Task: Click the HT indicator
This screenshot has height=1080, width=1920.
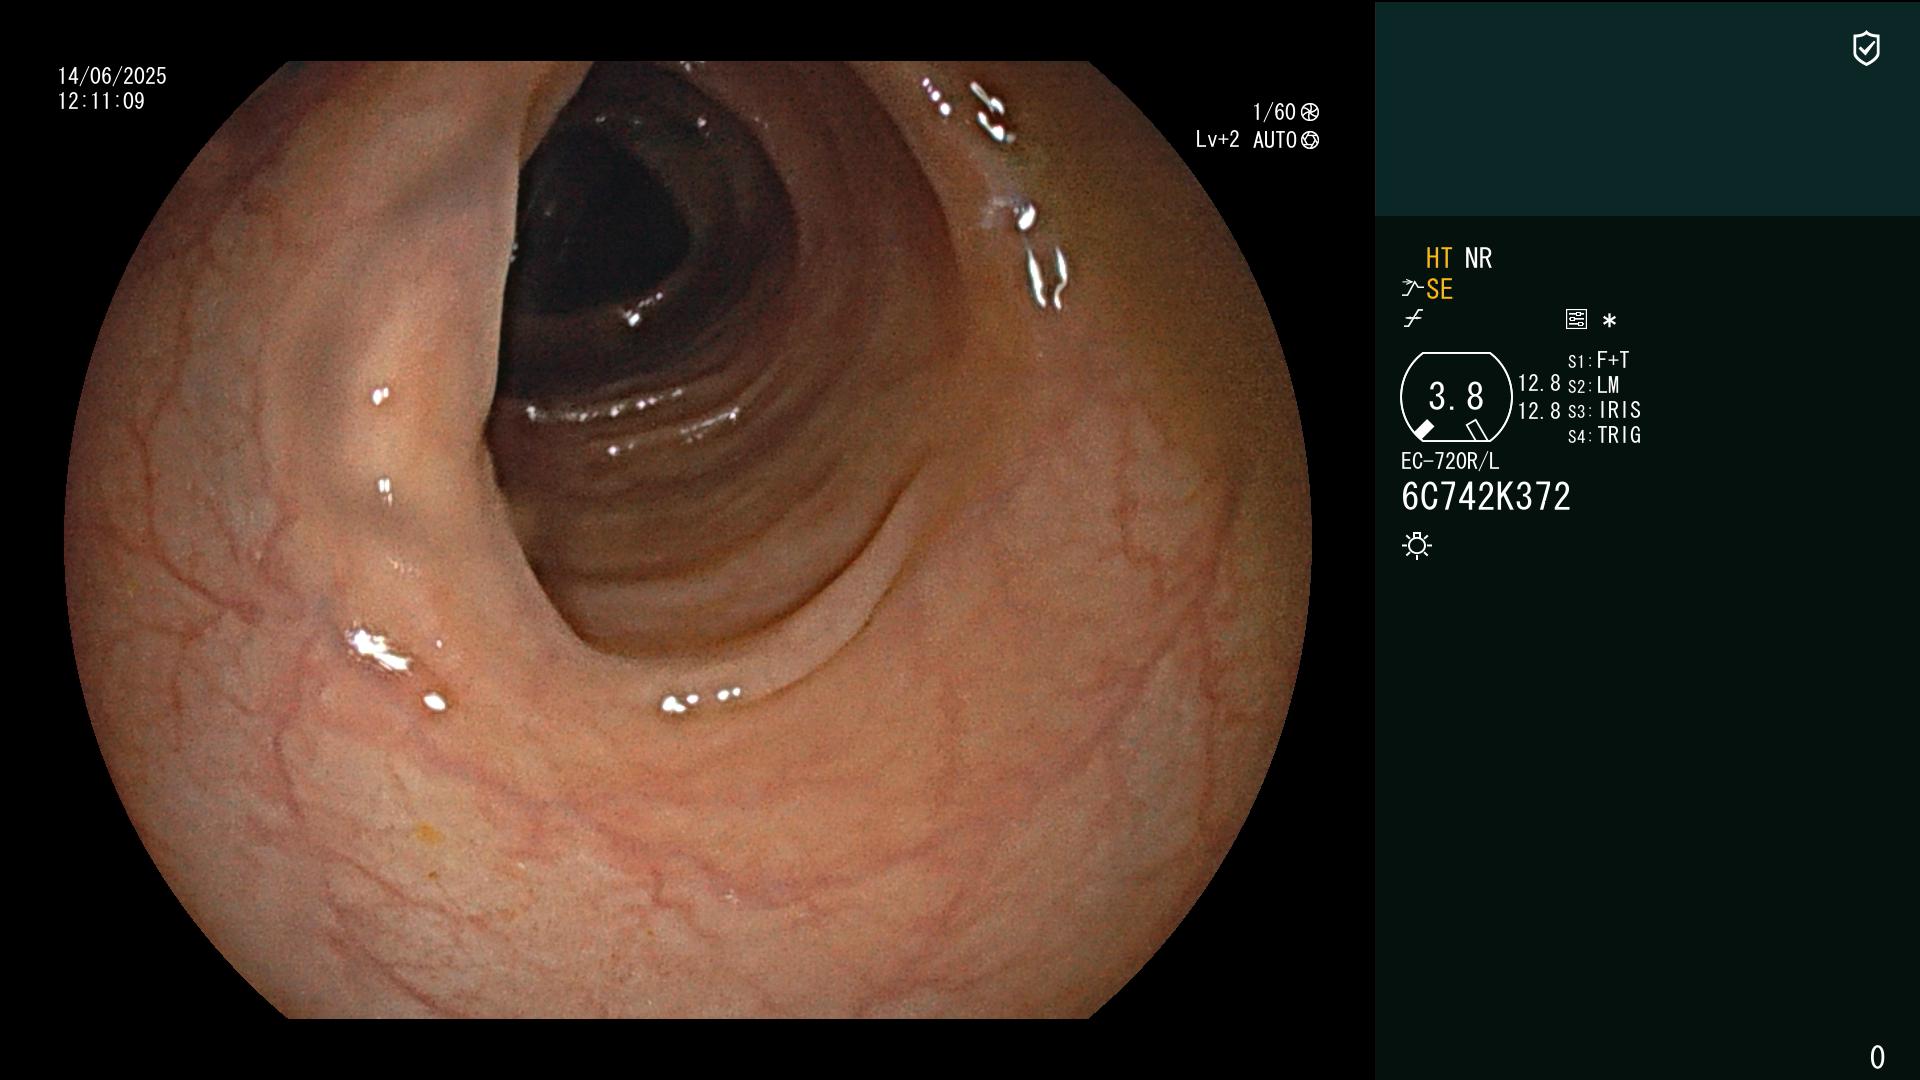Action: [1439, 258]
